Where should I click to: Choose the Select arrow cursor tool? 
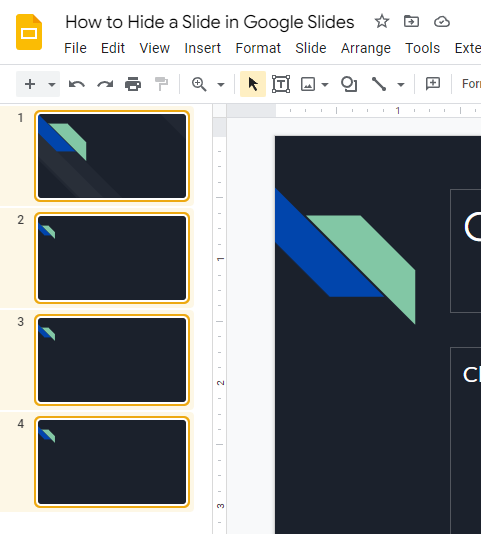click(253, 84)
